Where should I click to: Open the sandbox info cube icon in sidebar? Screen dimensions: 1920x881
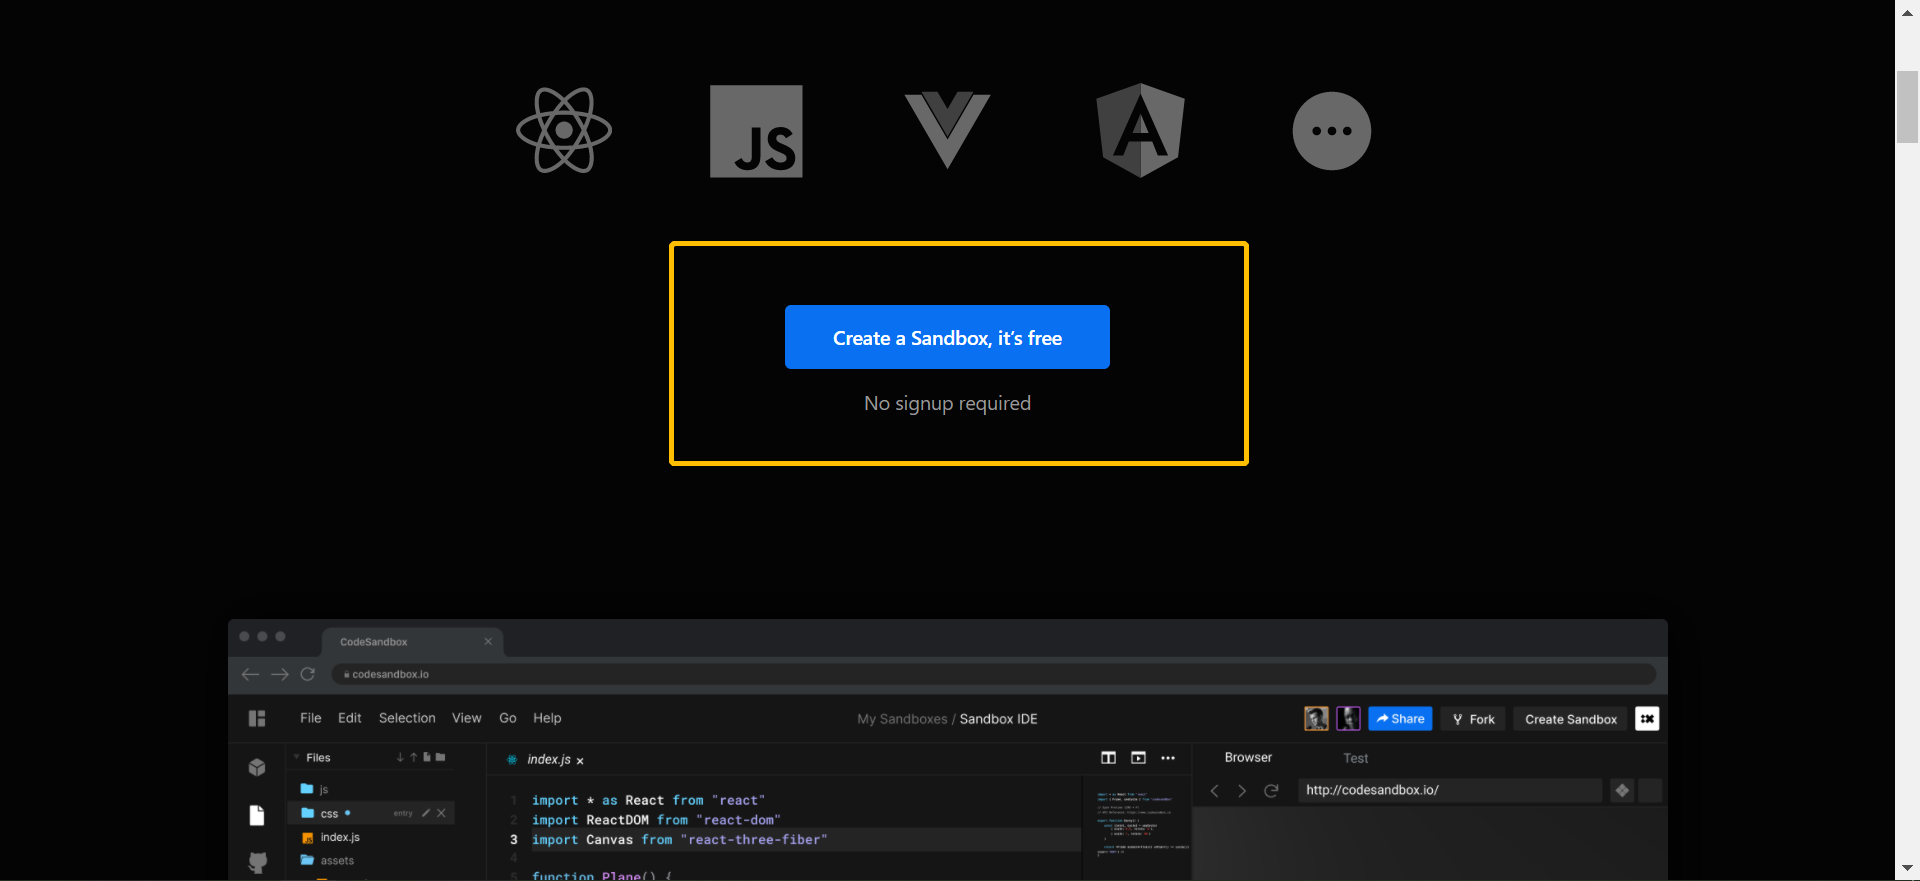(x=257, y=767)
